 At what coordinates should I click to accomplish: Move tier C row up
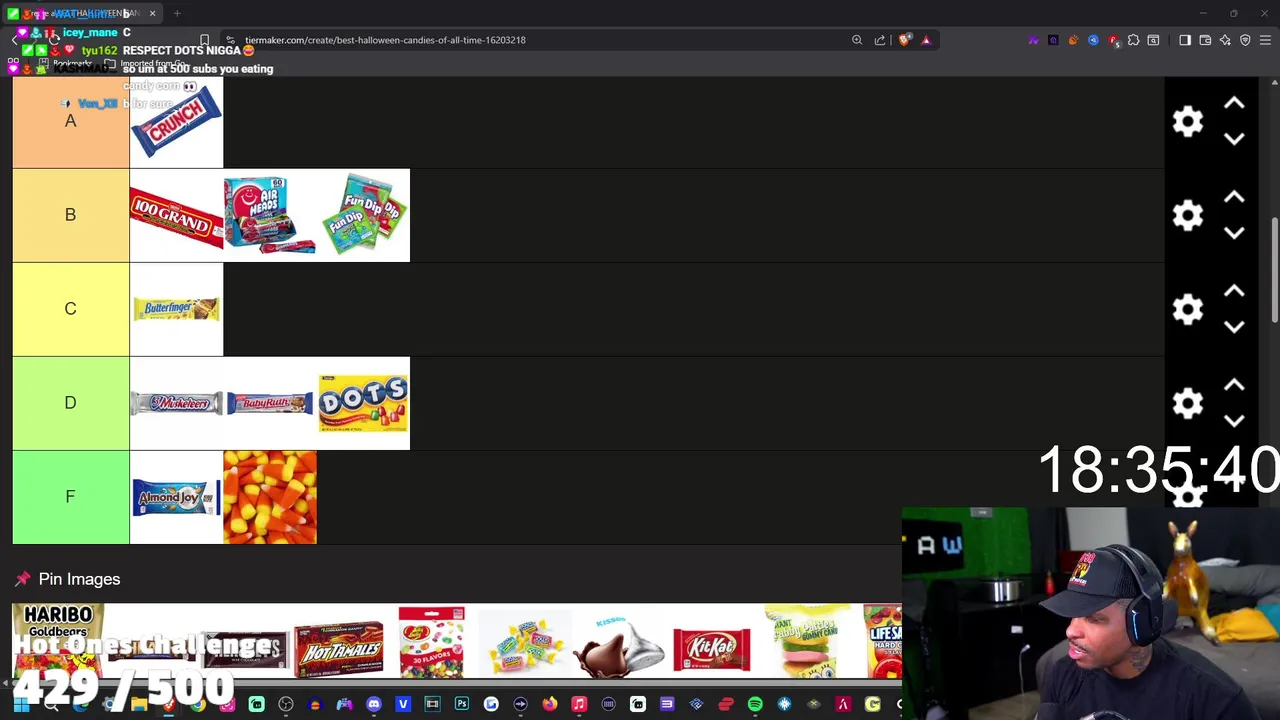(x=1234, y=291)
